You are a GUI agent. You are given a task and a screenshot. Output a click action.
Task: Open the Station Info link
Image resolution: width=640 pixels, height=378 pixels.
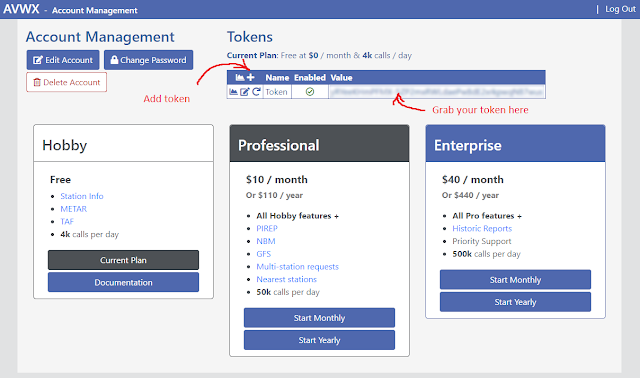82,196
